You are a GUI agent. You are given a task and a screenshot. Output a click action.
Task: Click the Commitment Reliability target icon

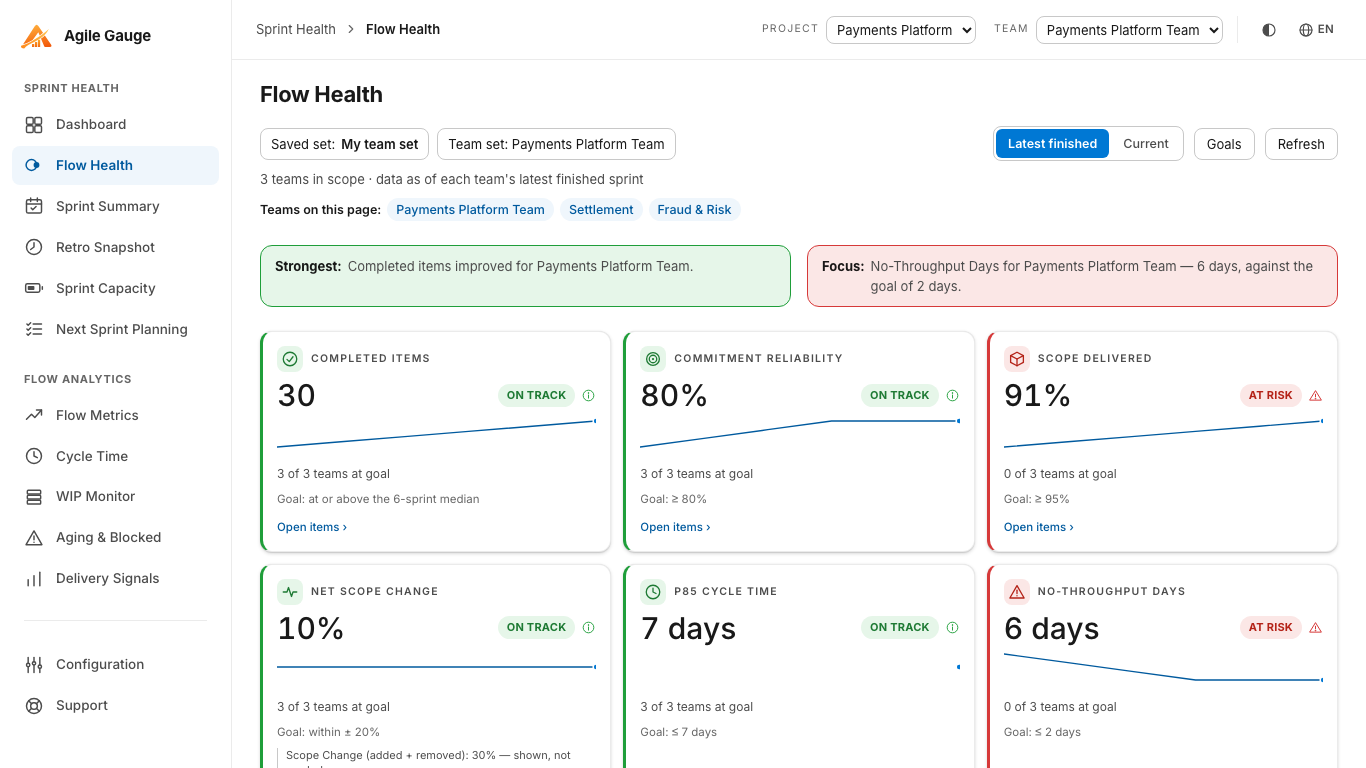[653, 358]
